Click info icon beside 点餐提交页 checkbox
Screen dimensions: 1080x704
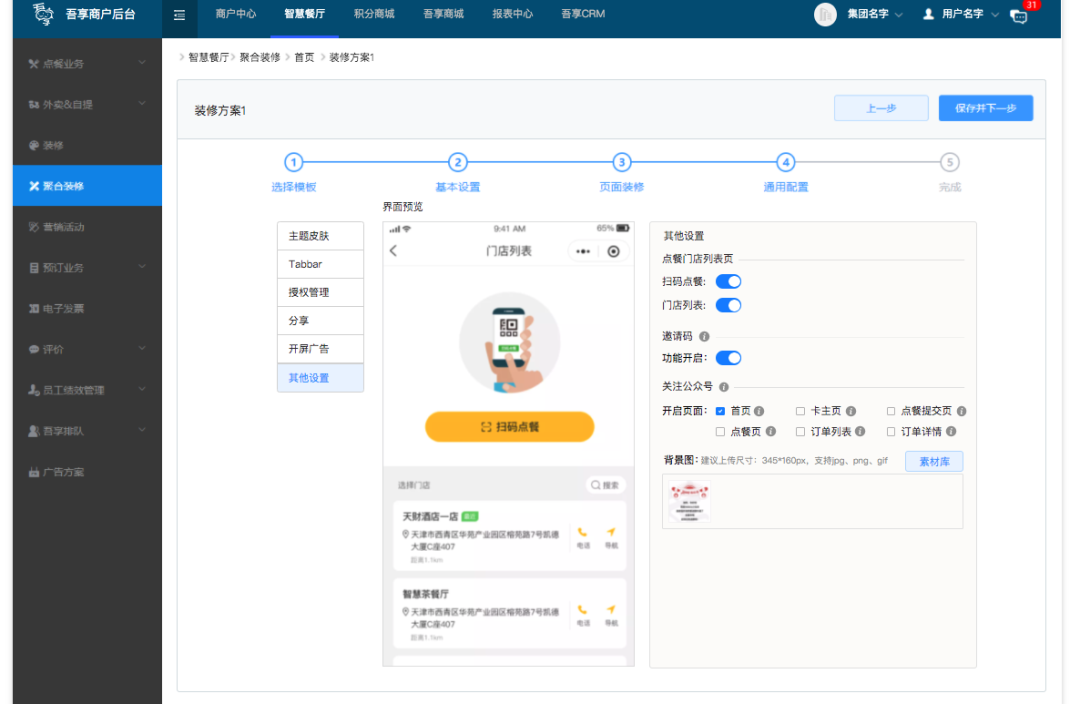[961, 411]
